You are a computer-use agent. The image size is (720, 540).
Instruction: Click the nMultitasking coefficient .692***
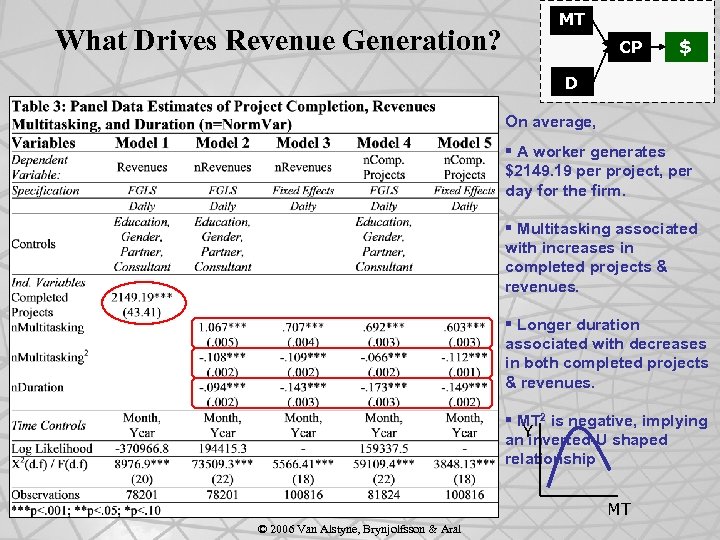pyautogui.click(x=384, y=327)
